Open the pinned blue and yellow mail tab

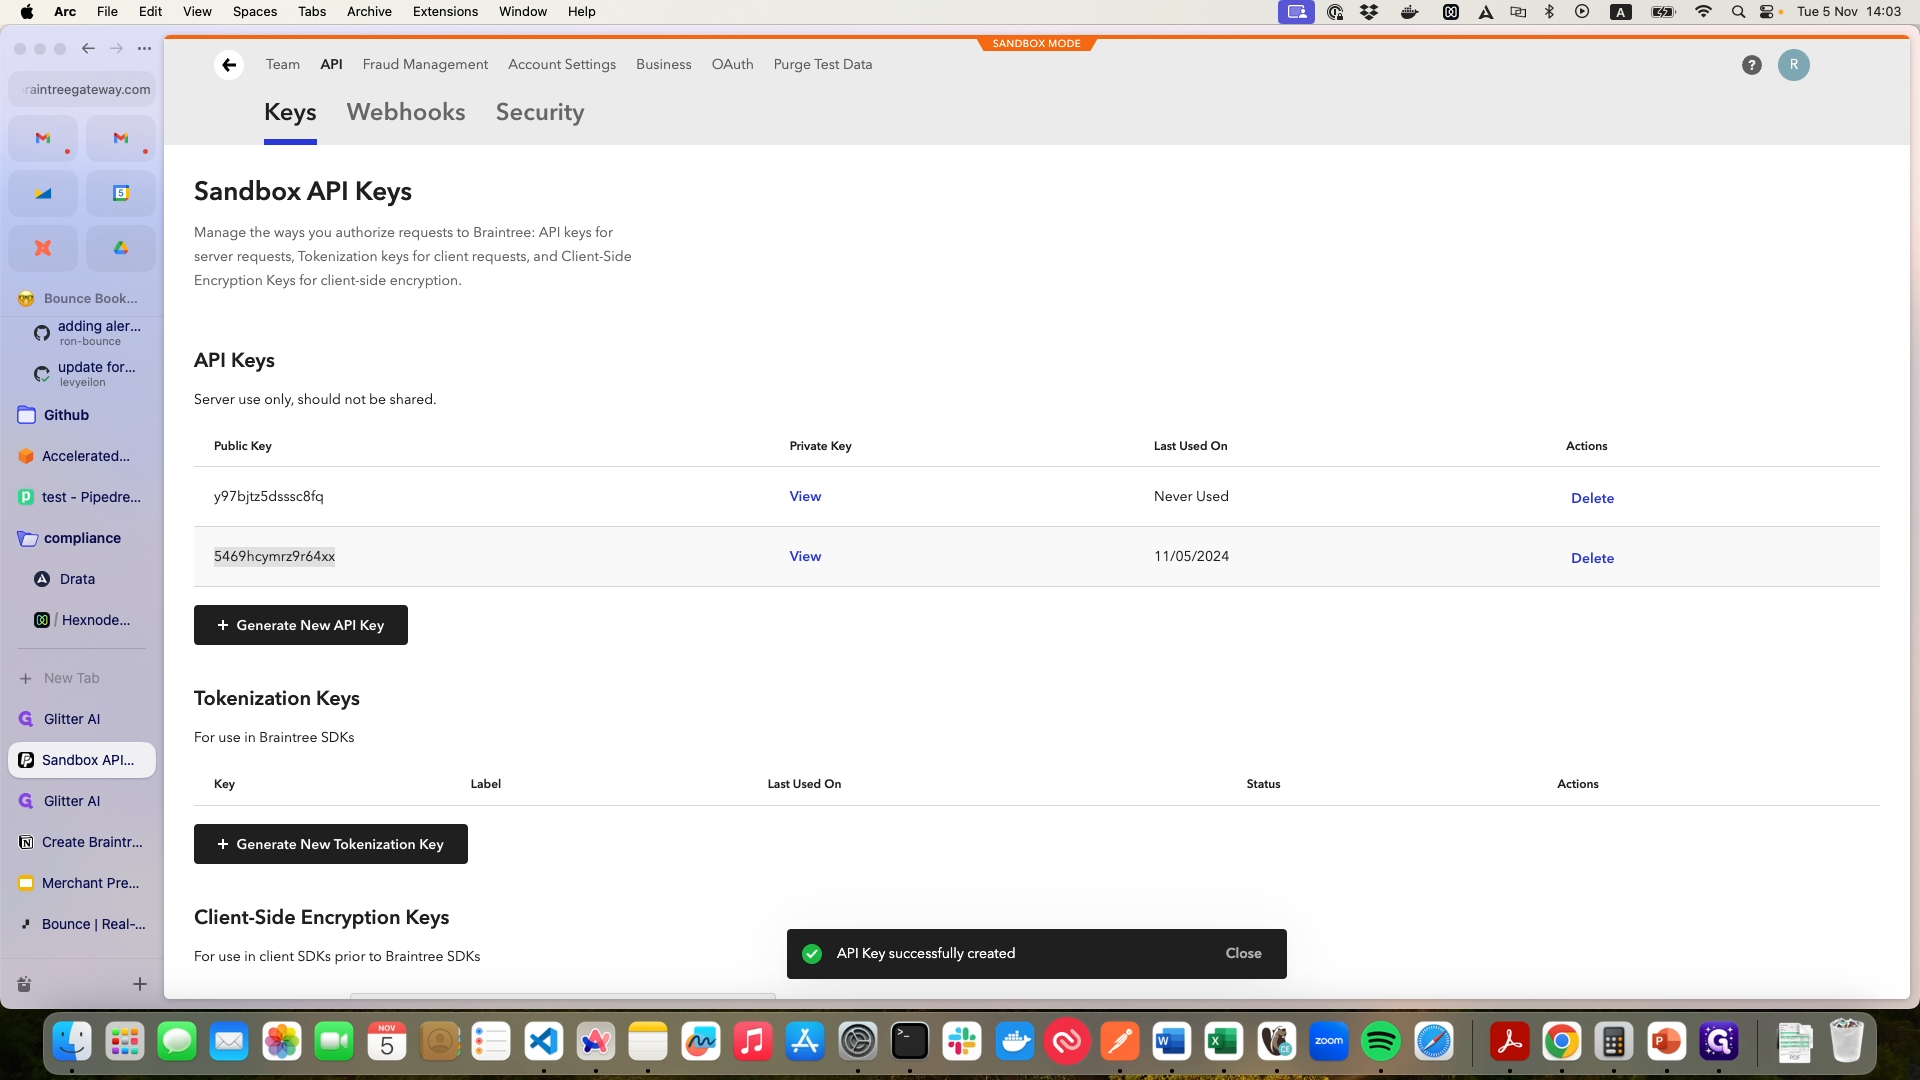pyautogui.click(x=43, y=193)
